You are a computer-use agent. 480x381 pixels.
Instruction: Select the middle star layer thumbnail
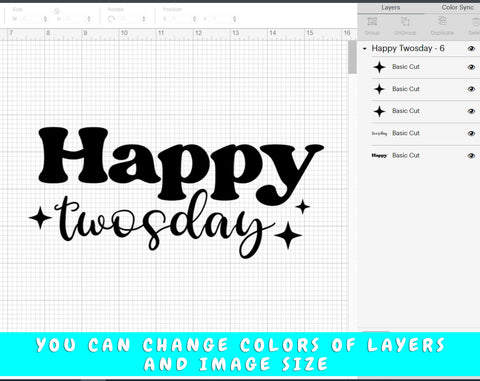coord(379,89)
